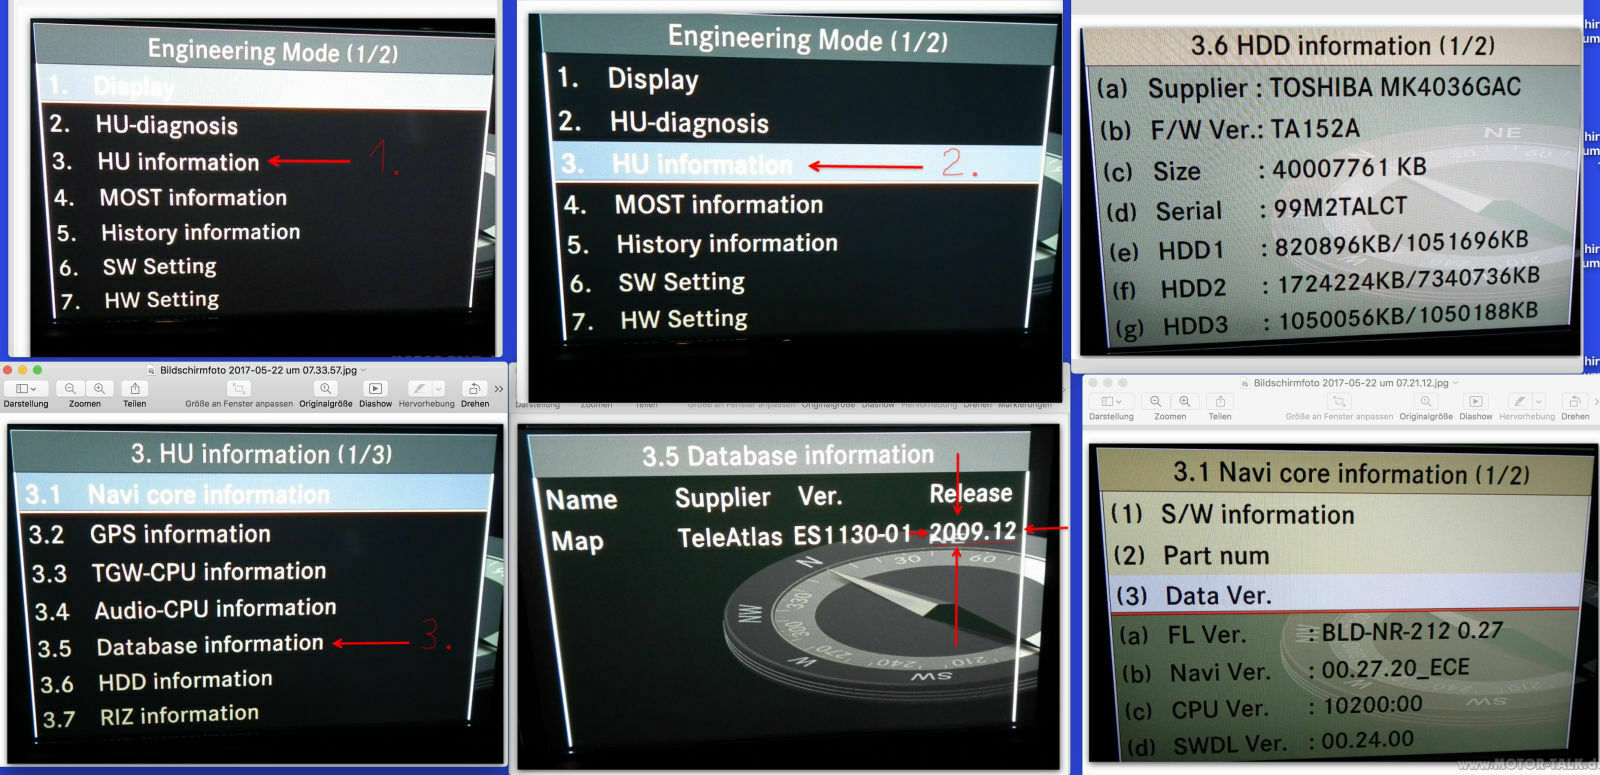Open Darstellung view menu in 07.33.57 window
This screenshot has width=1600, height=775.
(26, 388)
